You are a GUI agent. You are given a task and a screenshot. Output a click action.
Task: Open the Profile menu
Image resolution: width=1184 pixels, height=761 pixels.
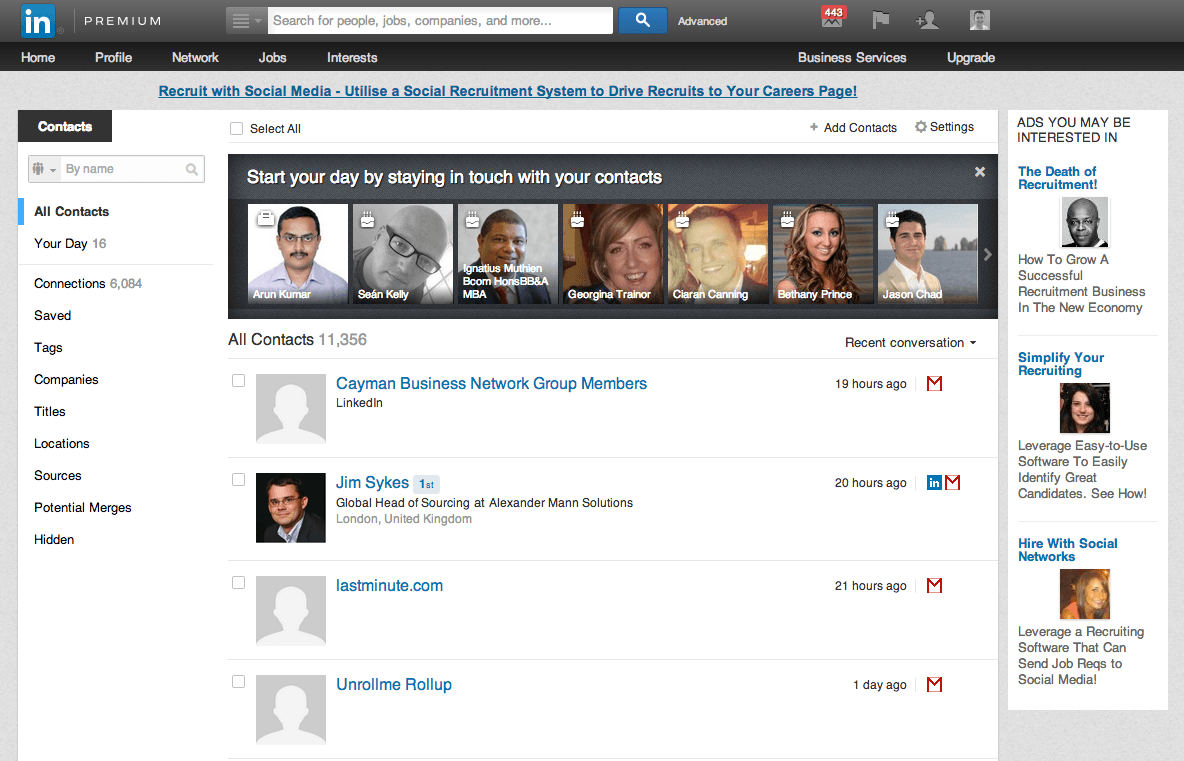(x=113, y=57)
